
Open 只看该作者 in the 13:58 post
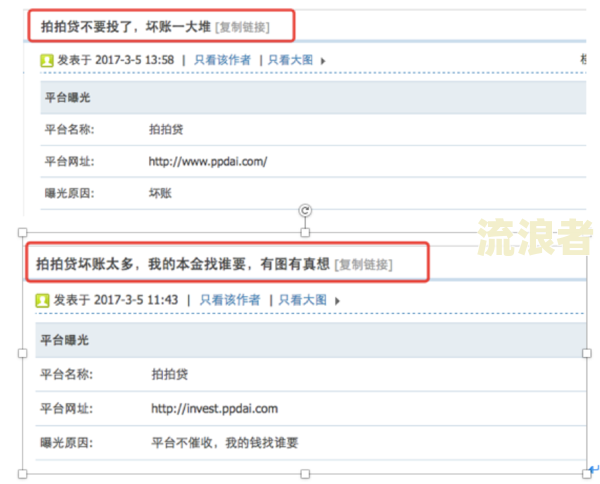(222, 60)
